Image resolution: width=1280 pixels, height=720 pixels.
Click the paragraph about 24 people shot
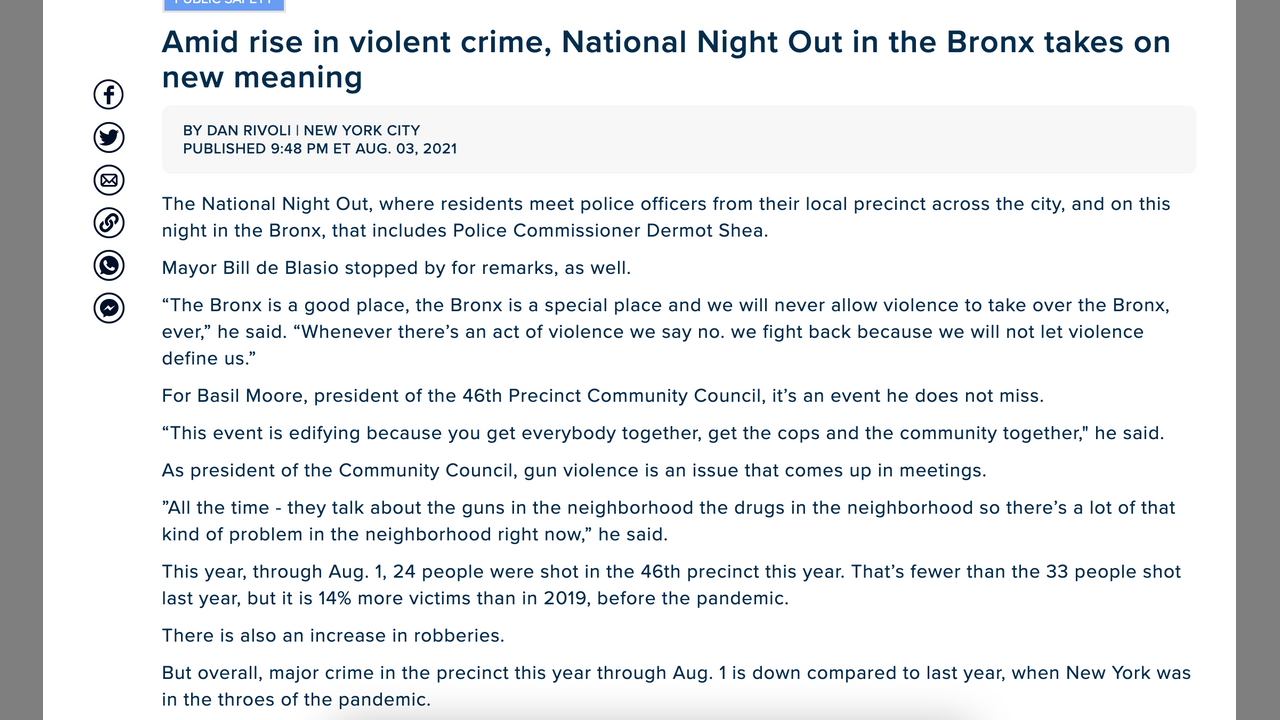[671, 585]
